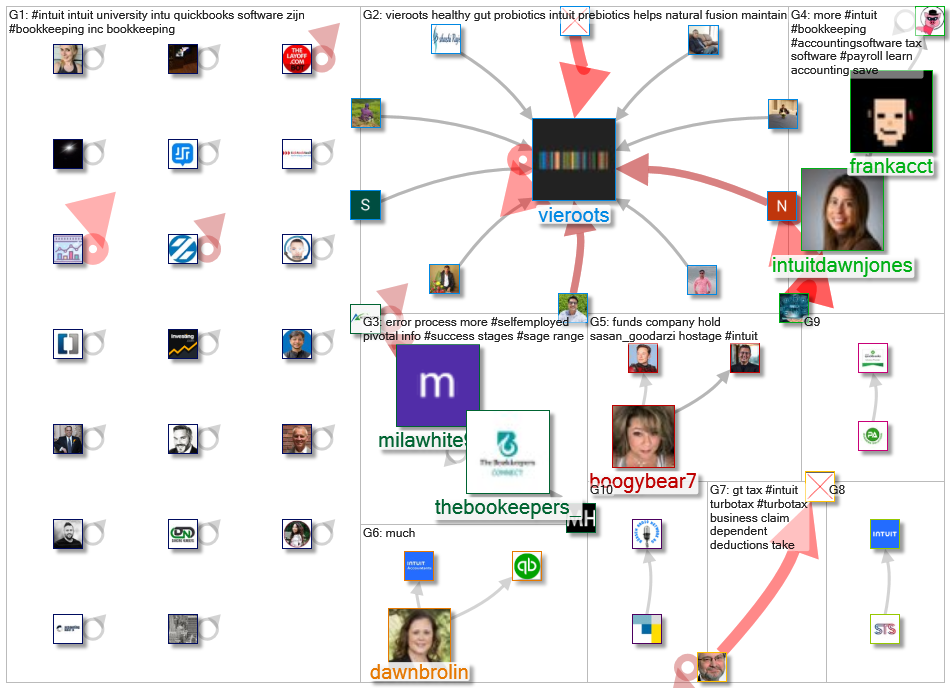Click the man seated at desk photo in G2
This screenshot has height=688, width=950.
783,114
